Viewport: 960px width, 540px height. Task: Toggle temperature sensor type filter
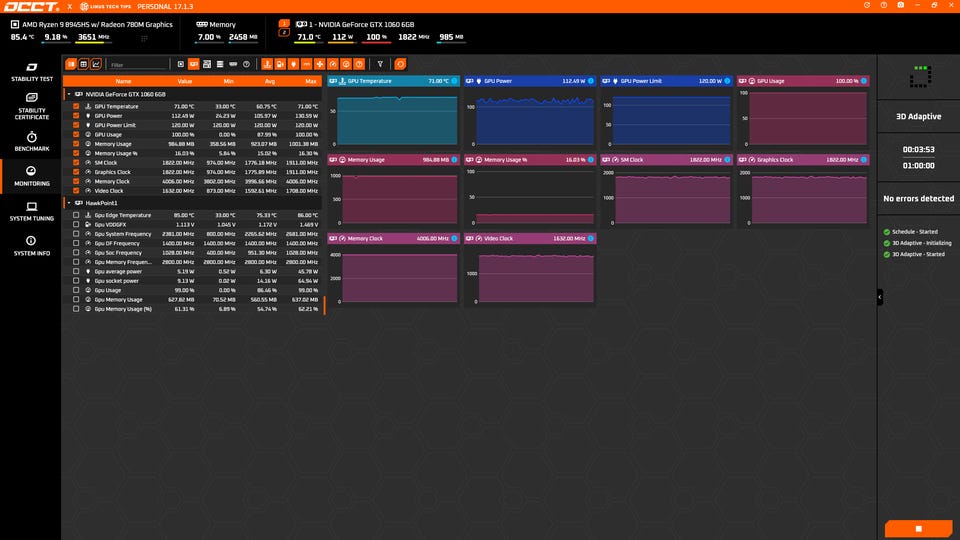[267, 64]
